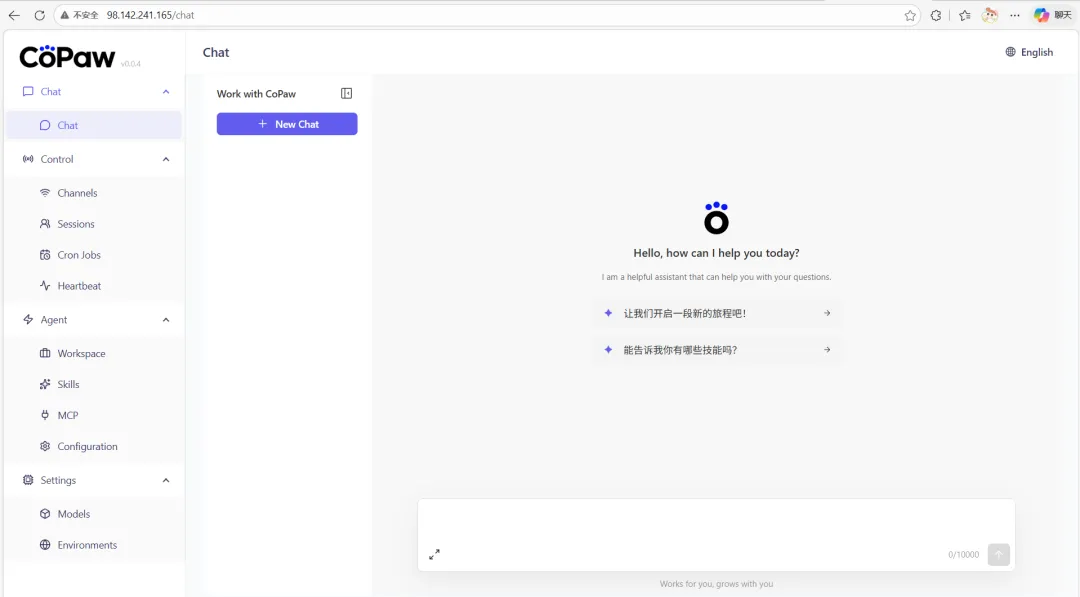Open browser profile avatar
Image resolution: width=1080 pixels, height=597 pixels.
coord(990,15)
